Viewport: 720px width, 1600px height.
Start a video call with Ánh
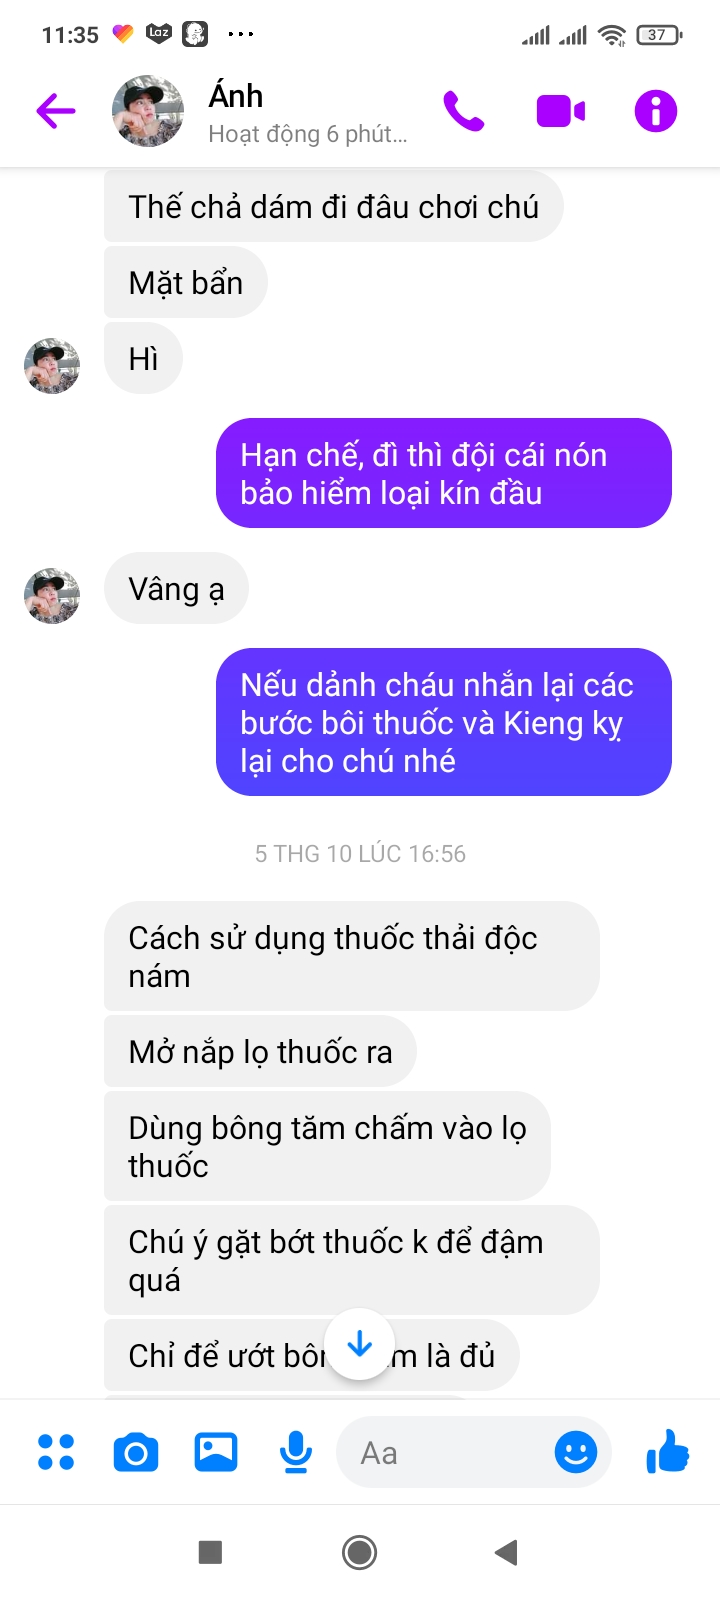point(560,111)
